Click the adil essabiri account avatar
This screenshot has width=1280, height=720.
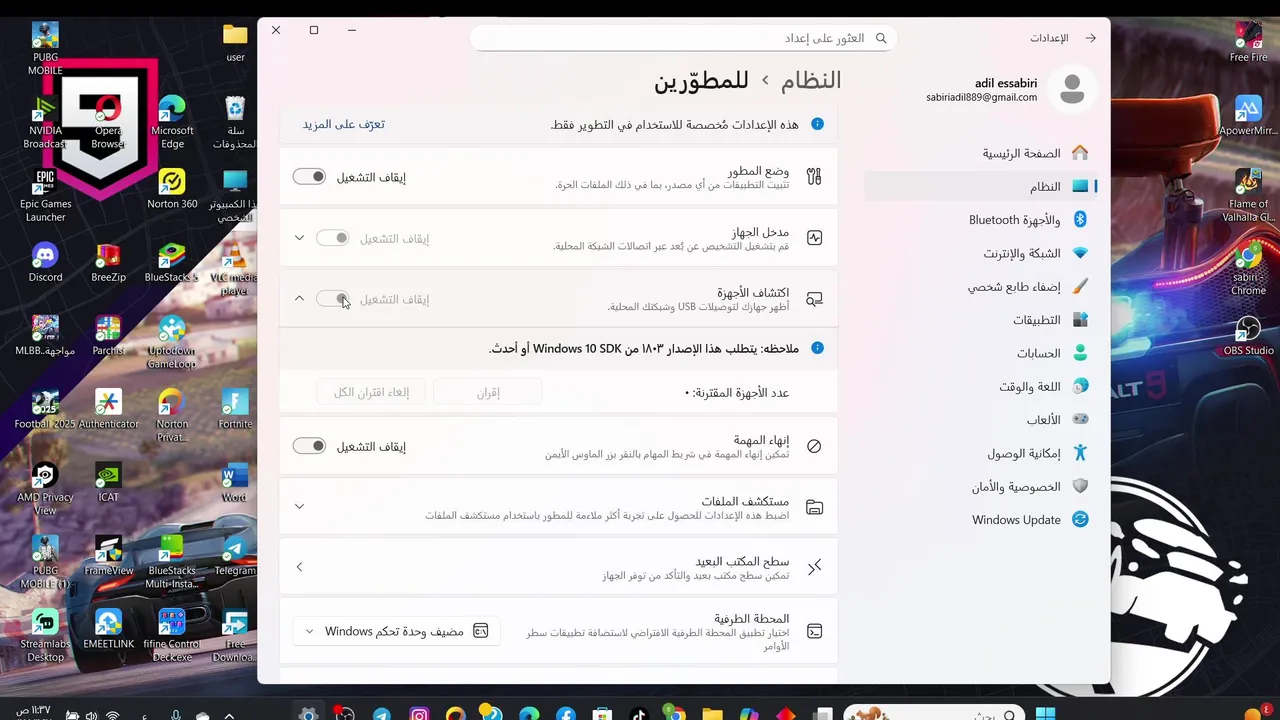(x=1072, y=89)
